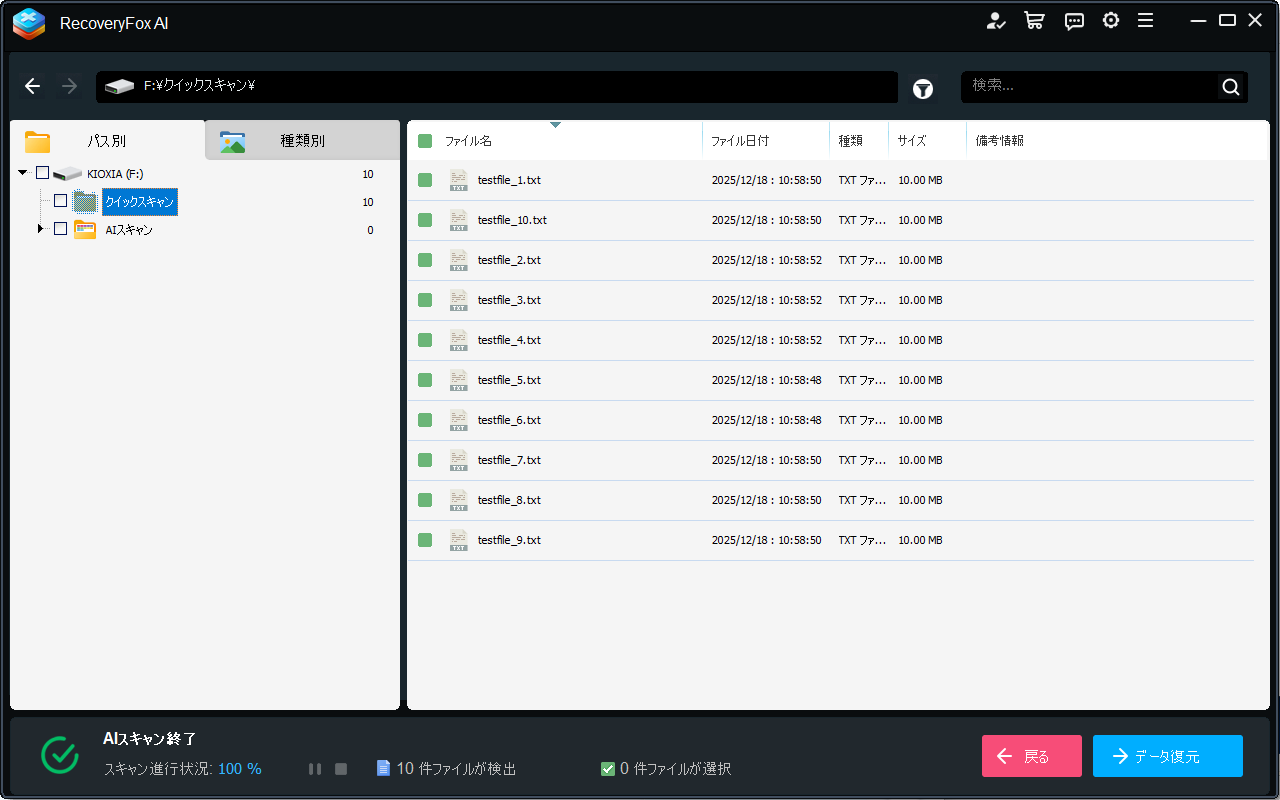Pause the scan
Image resolution: width=1280 pixels, height=800 pixels.
(x=315, y=769)
